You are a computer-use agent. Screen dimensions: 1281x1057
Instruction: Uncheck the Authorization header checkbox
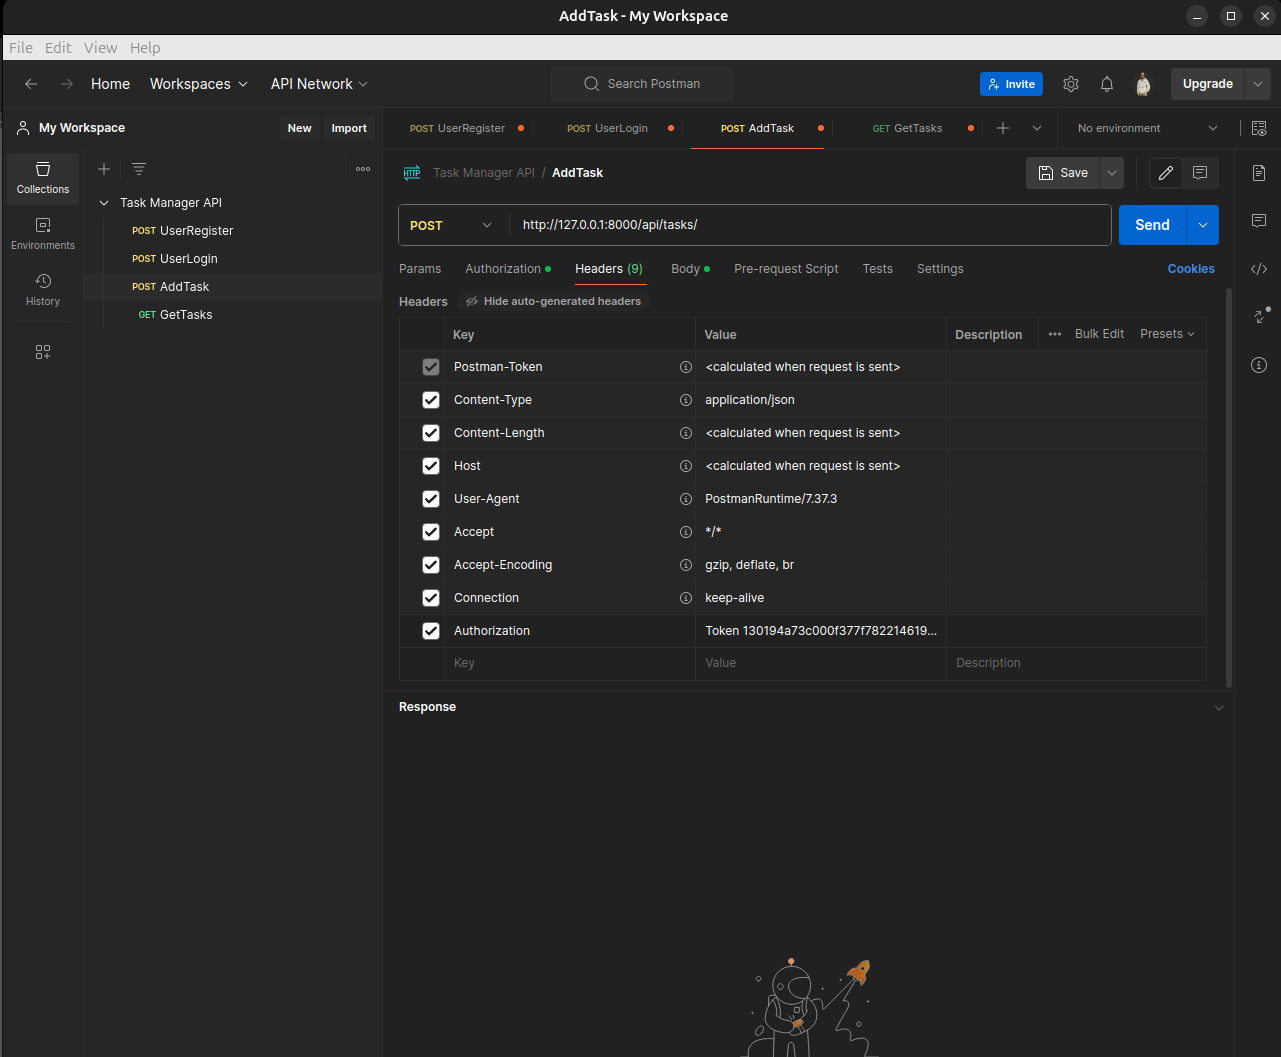point(431,631)
